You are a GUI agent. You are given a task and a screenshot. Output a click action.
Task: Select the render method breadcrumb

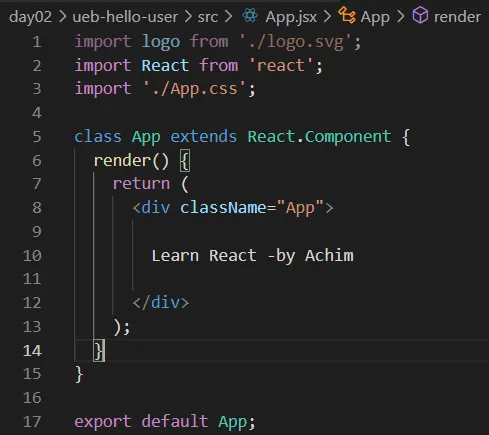pos(457,17)
